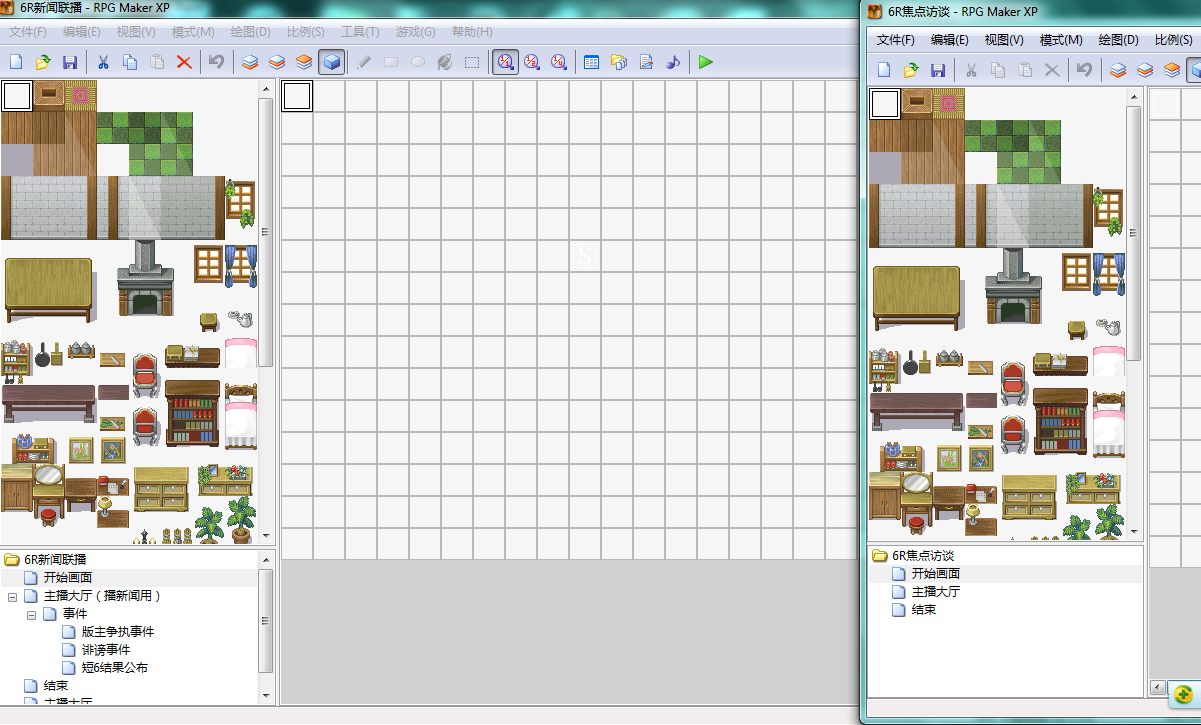Click New Project icon in 6R焦点访谈 window

tap(884, 70)
